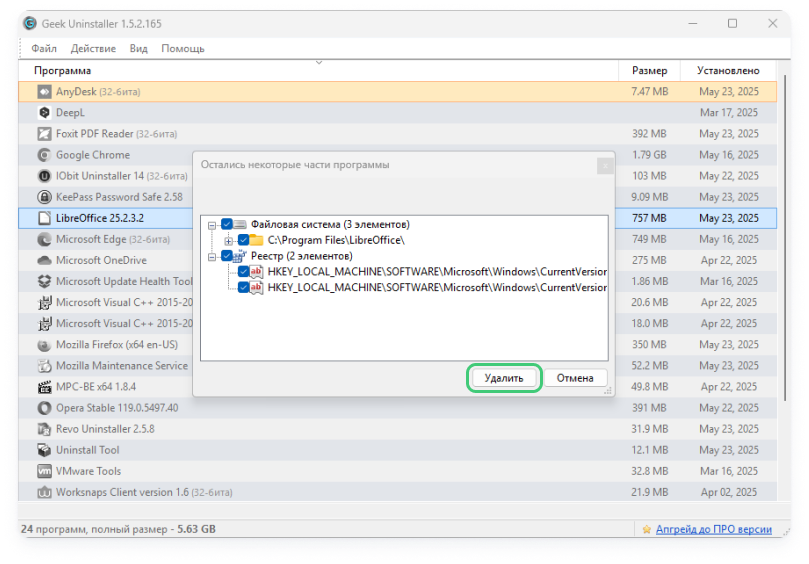This screenshot has width=809, height=564.
Task: Click the Microsoft OneDrive cloud icon
Action: pyautogui.click(x=44, y=260)
